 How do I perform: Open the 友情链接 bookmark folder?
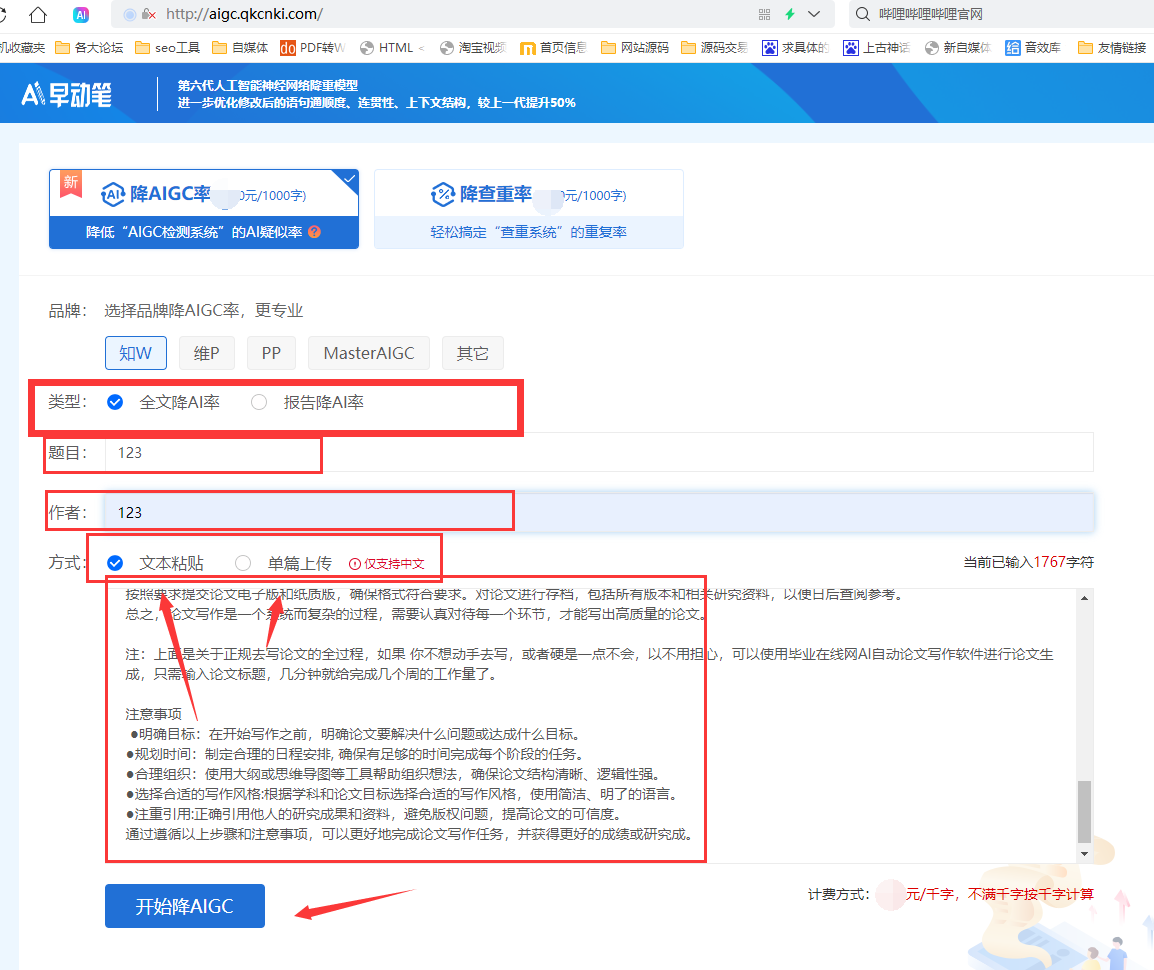(x=1112, y=48)
